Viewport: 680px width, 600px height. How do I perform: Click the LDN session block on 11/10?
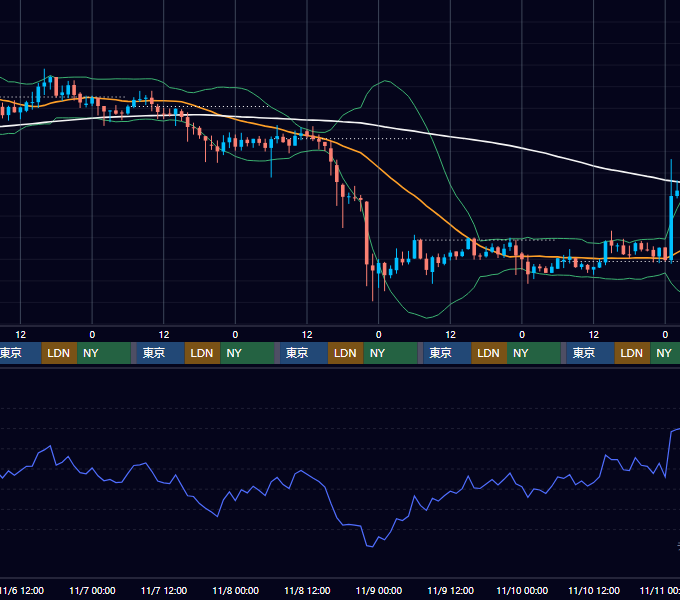[632, 353]
